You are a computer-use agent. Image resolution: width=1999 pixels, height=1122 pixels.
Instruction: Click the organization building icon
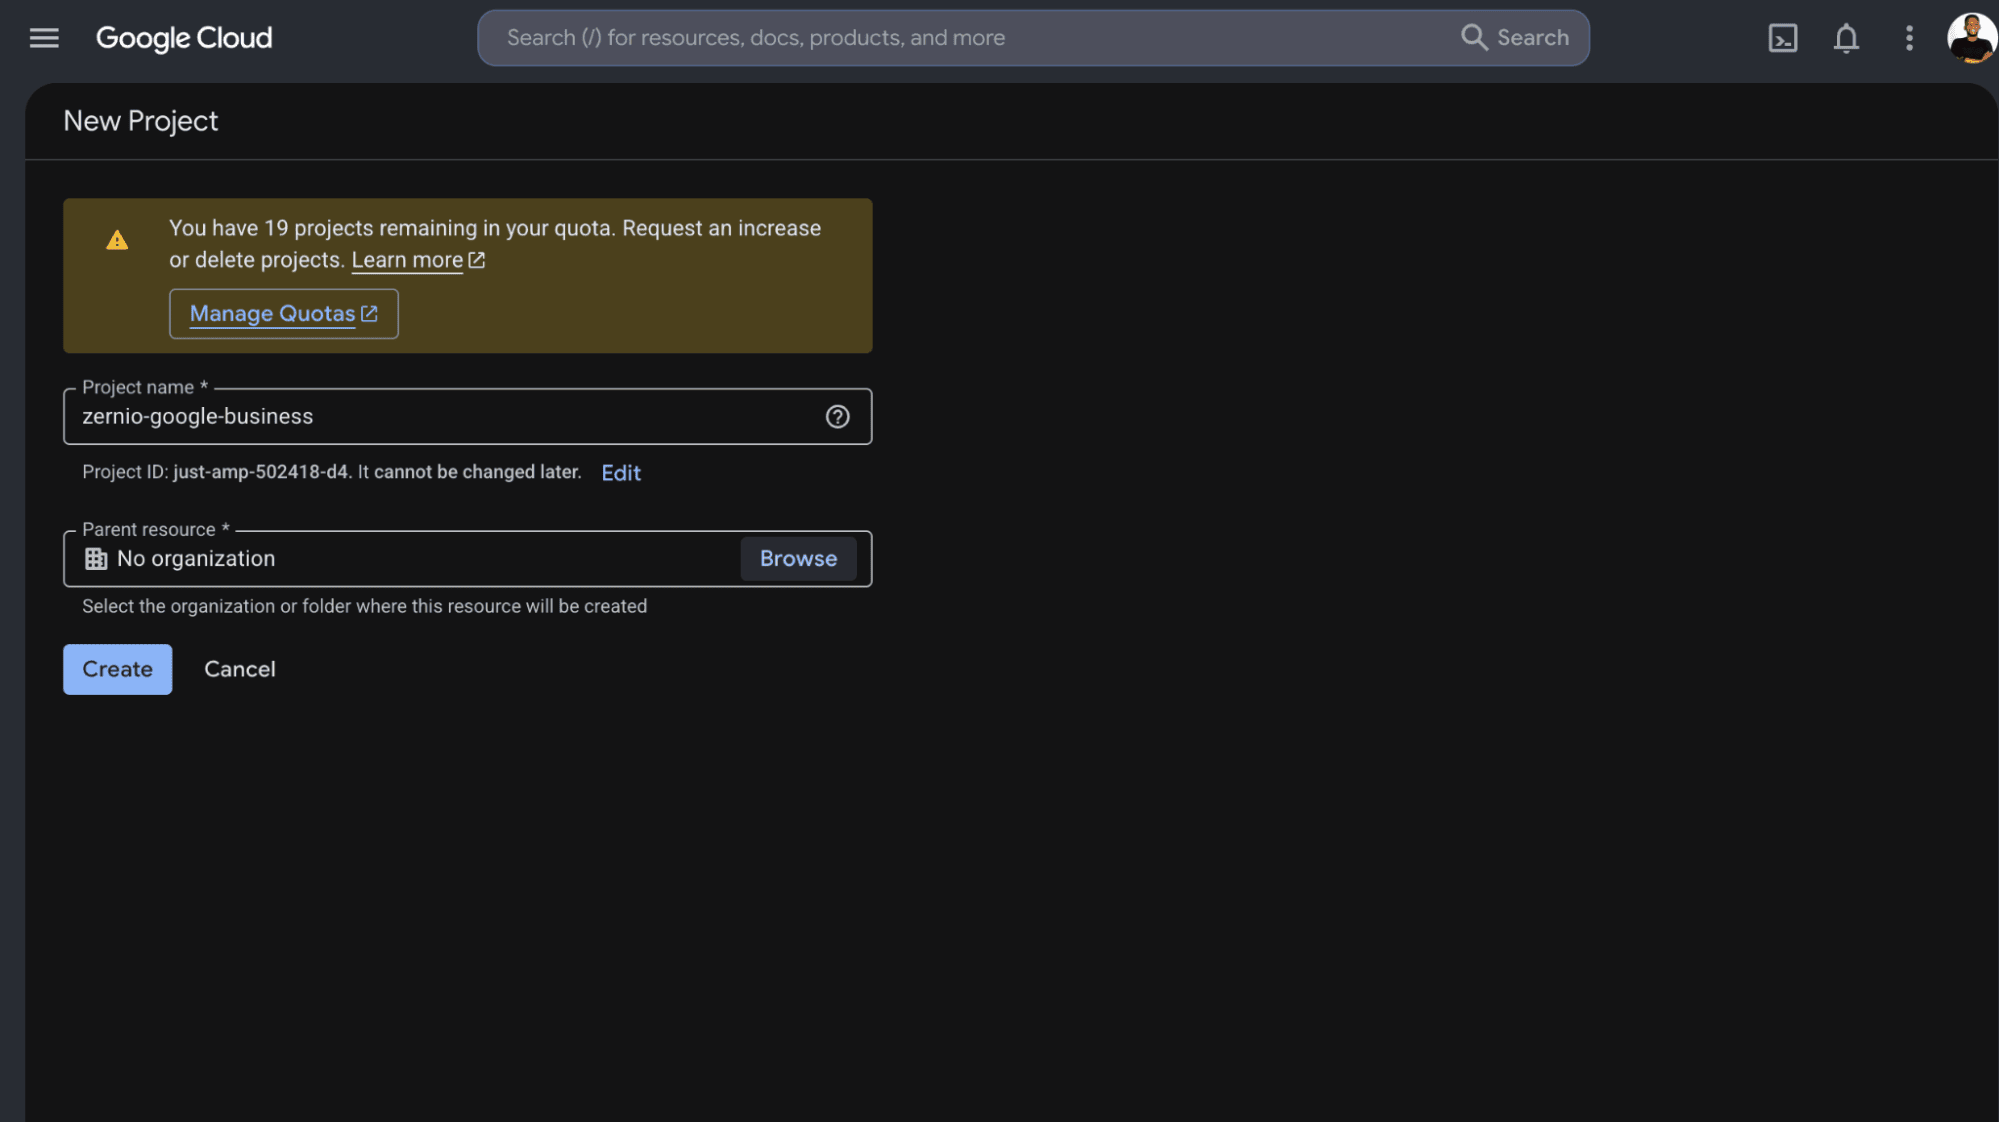tap(96, 559)
